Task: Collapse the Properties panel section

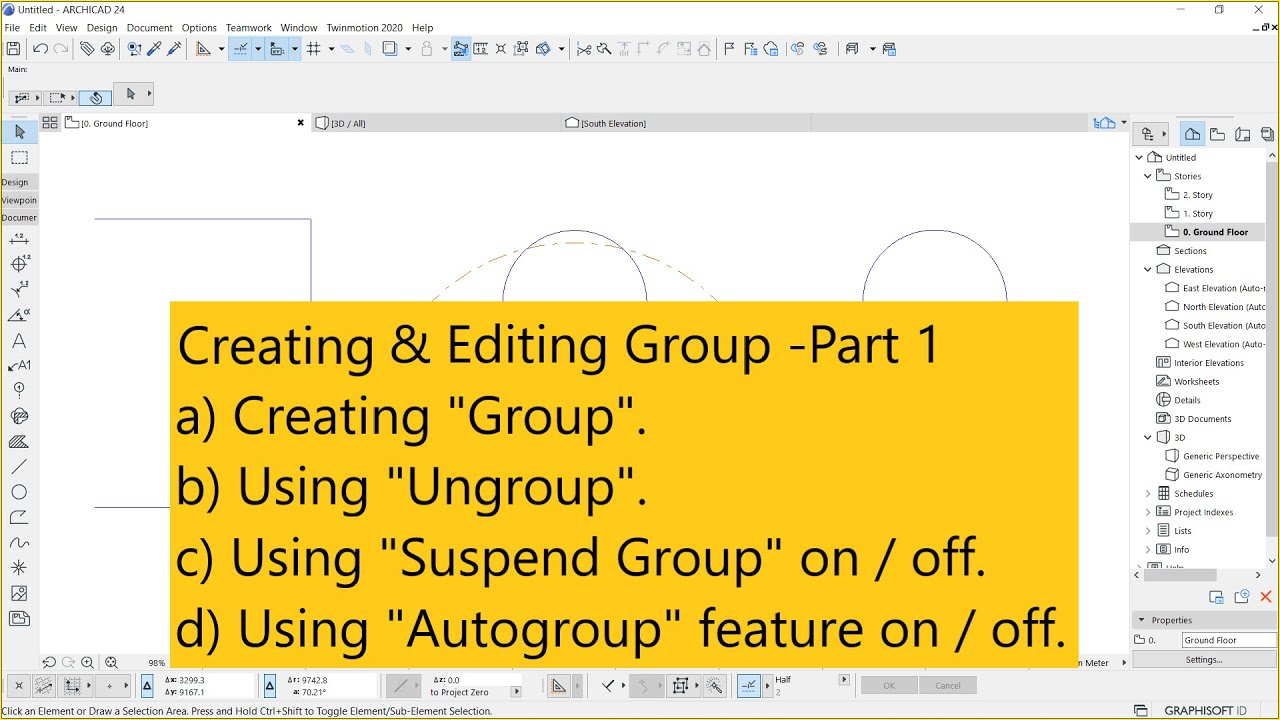Action: 1141,620
